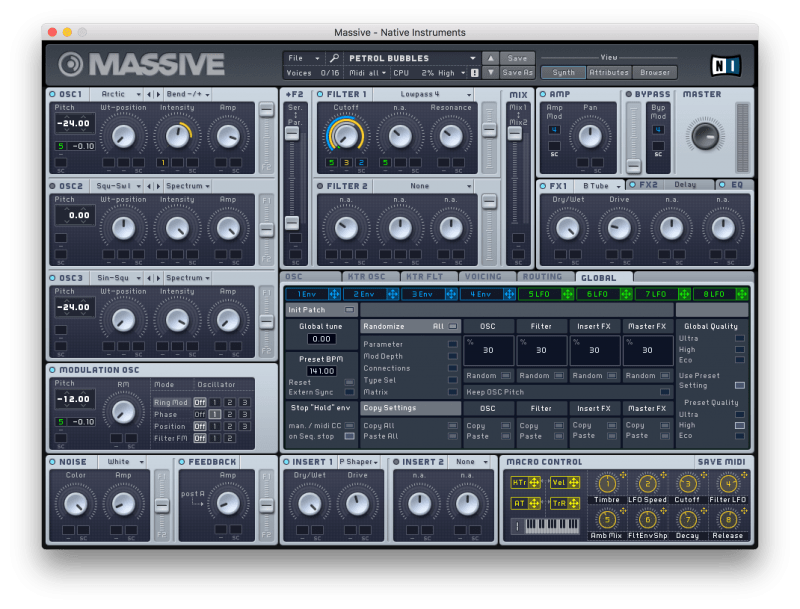800x609 pixels.
Task: Switch to Attributes view
Action: coord(609,72)
